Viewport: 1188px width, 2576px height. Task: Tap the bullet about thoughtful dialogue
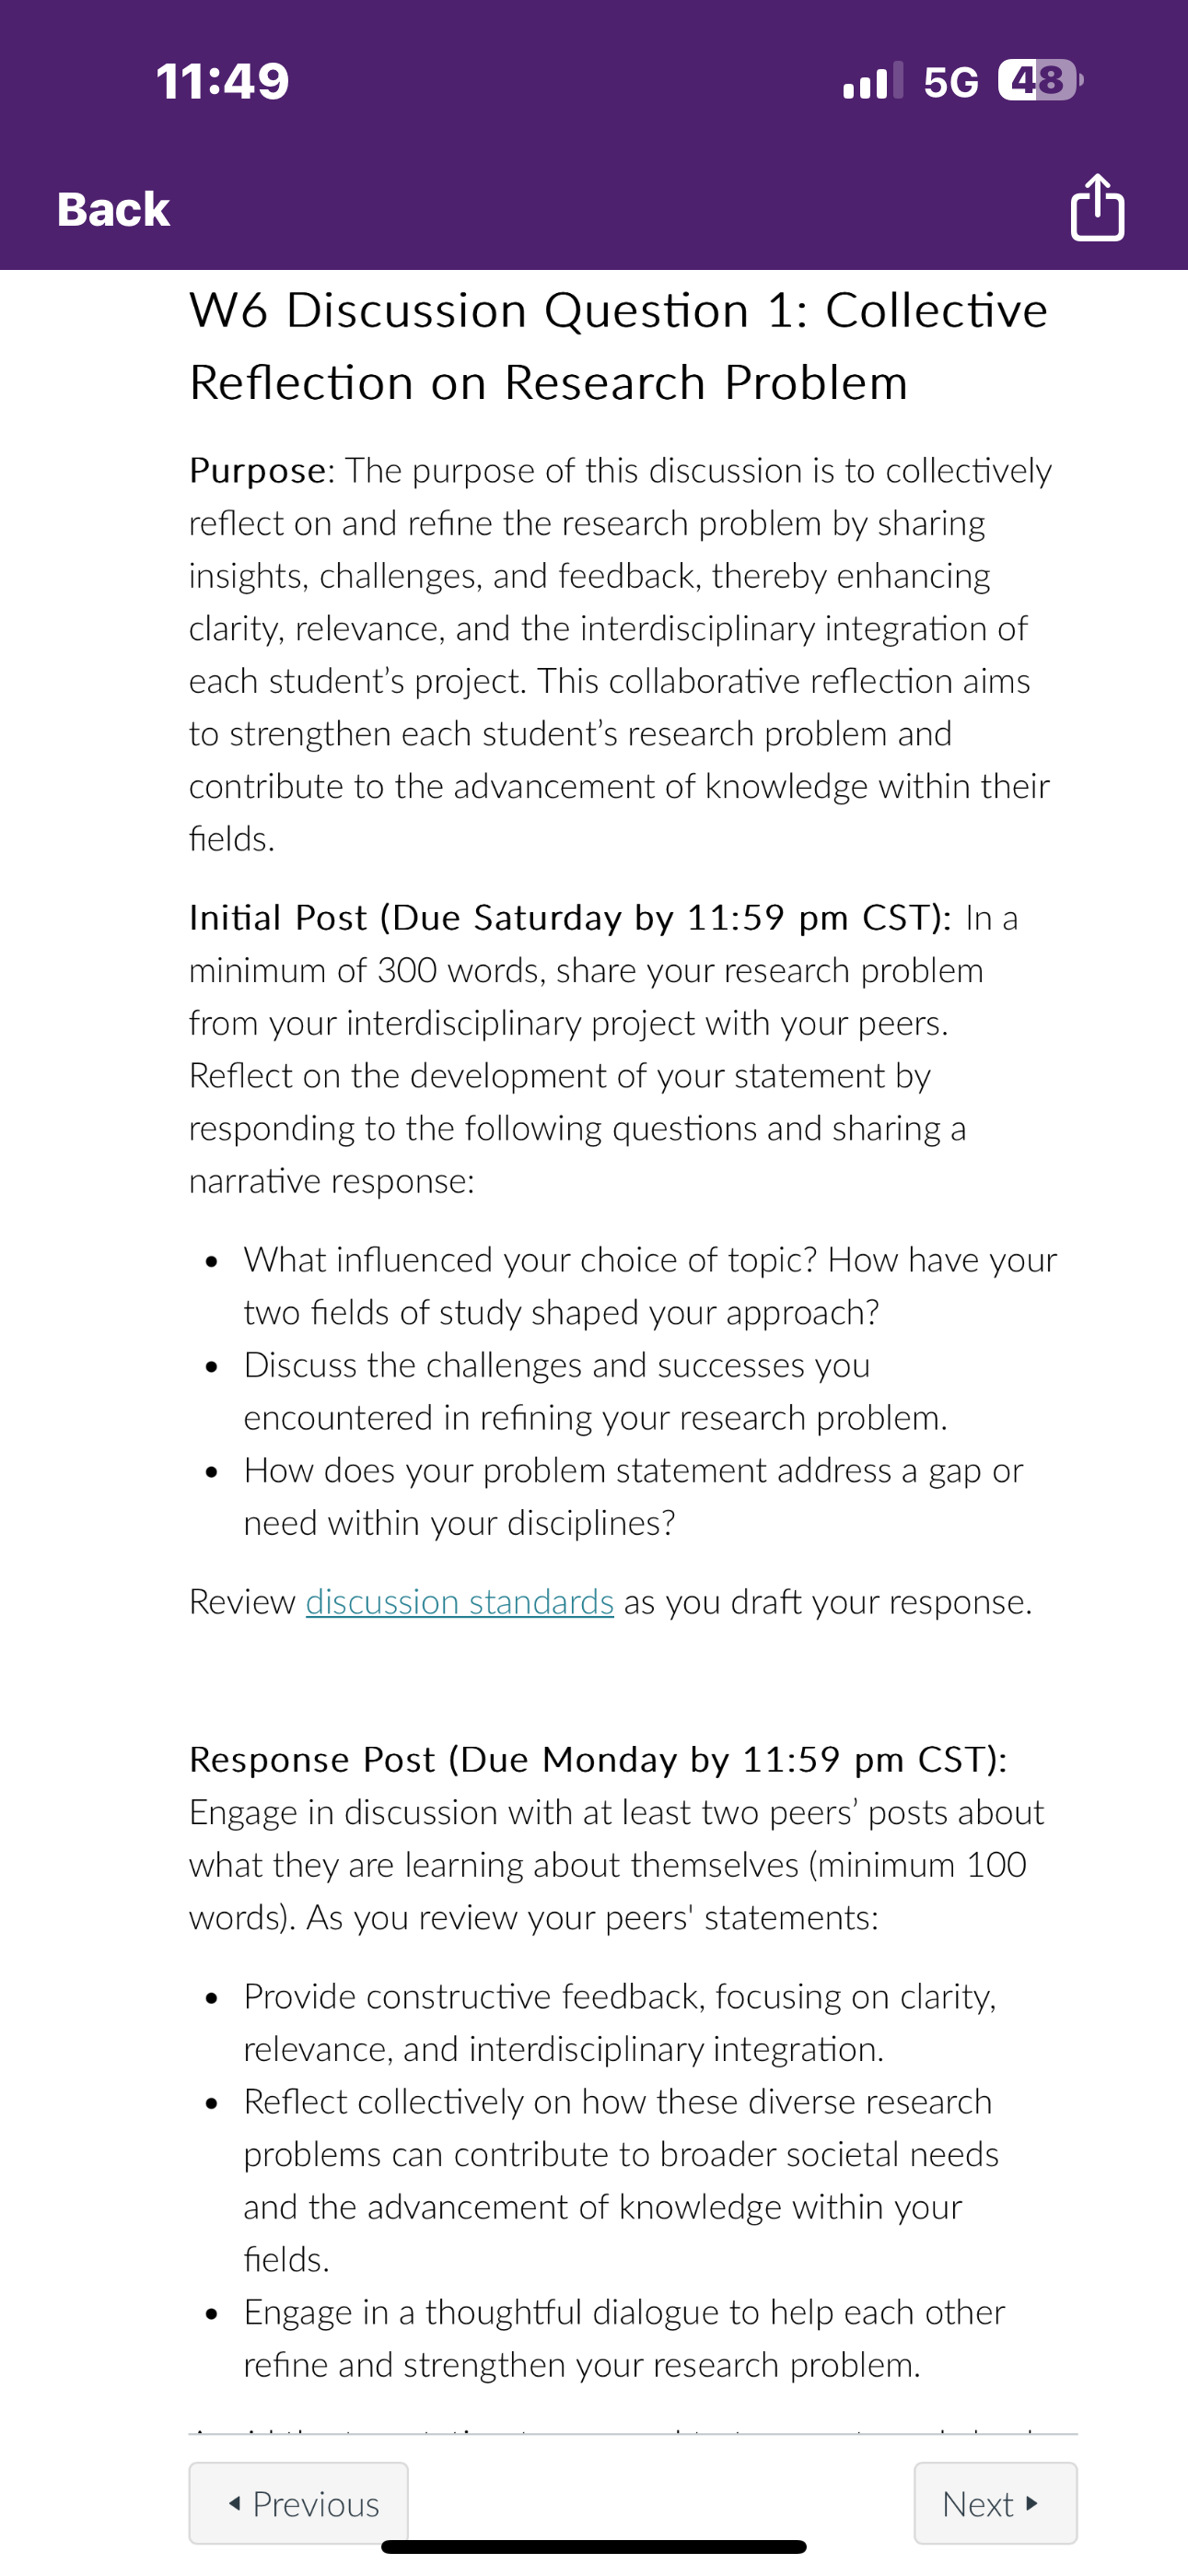[624, 2338]
